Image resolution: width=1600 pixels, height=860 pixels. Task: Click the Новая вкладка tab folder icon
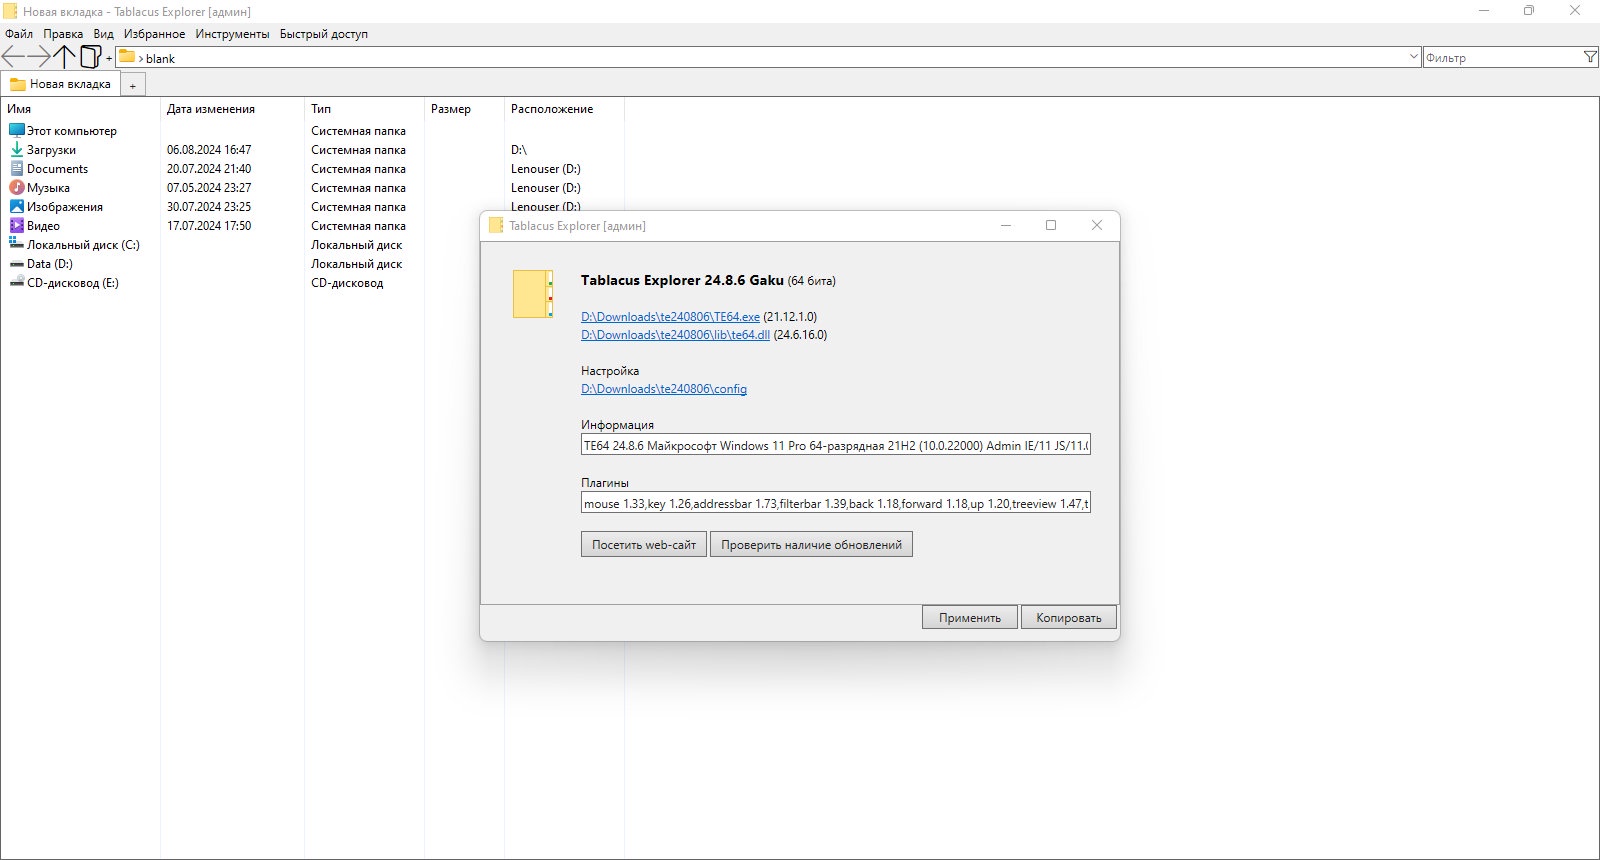(x=17, y=84)
